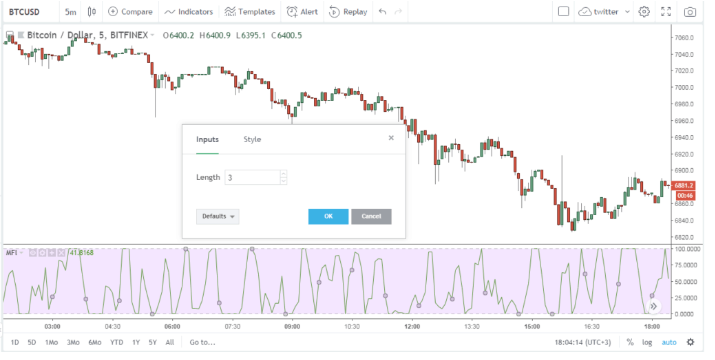
Task: Switch to the Style tab
Action: [252, 140]
